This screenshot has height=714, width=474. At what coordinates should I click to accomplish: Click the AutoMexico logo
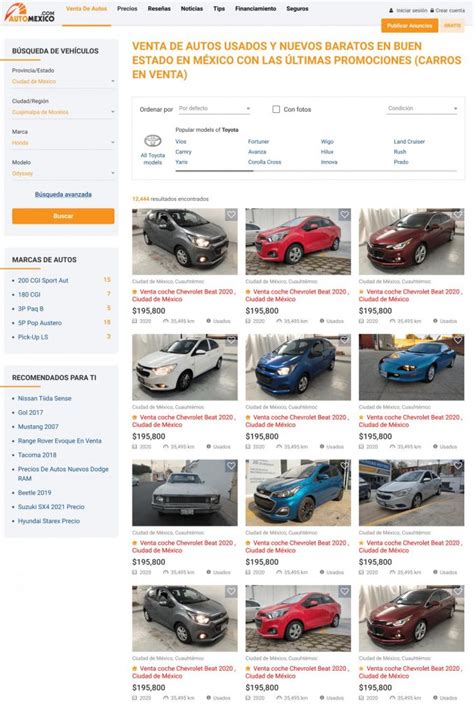click(30, 12)
